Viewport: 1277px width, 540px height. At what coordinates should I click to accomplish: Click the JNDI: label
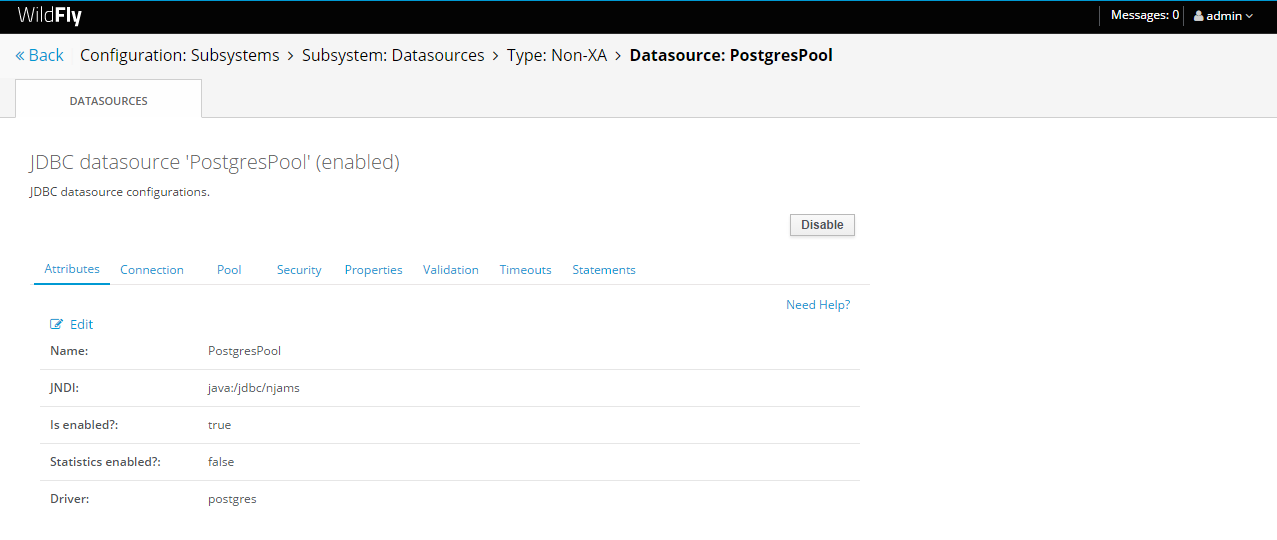[64, 388]
